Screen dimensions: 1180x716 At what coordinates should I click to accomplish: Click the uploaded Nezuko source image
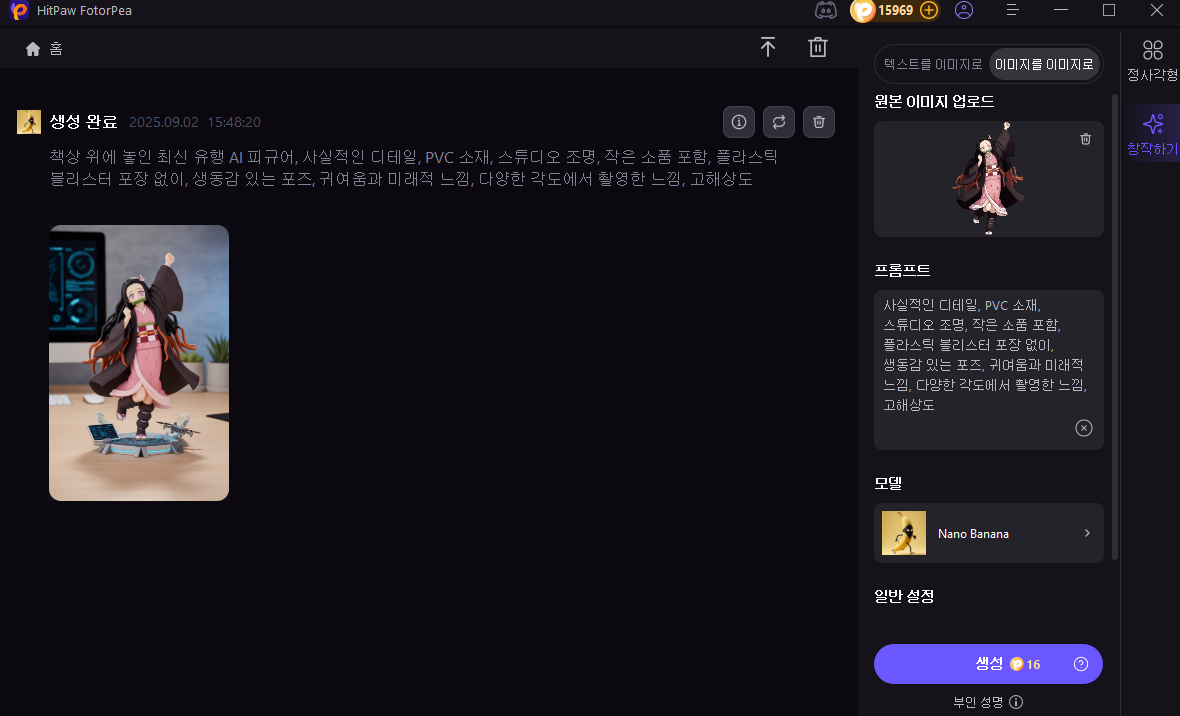(x=989, y=178)
